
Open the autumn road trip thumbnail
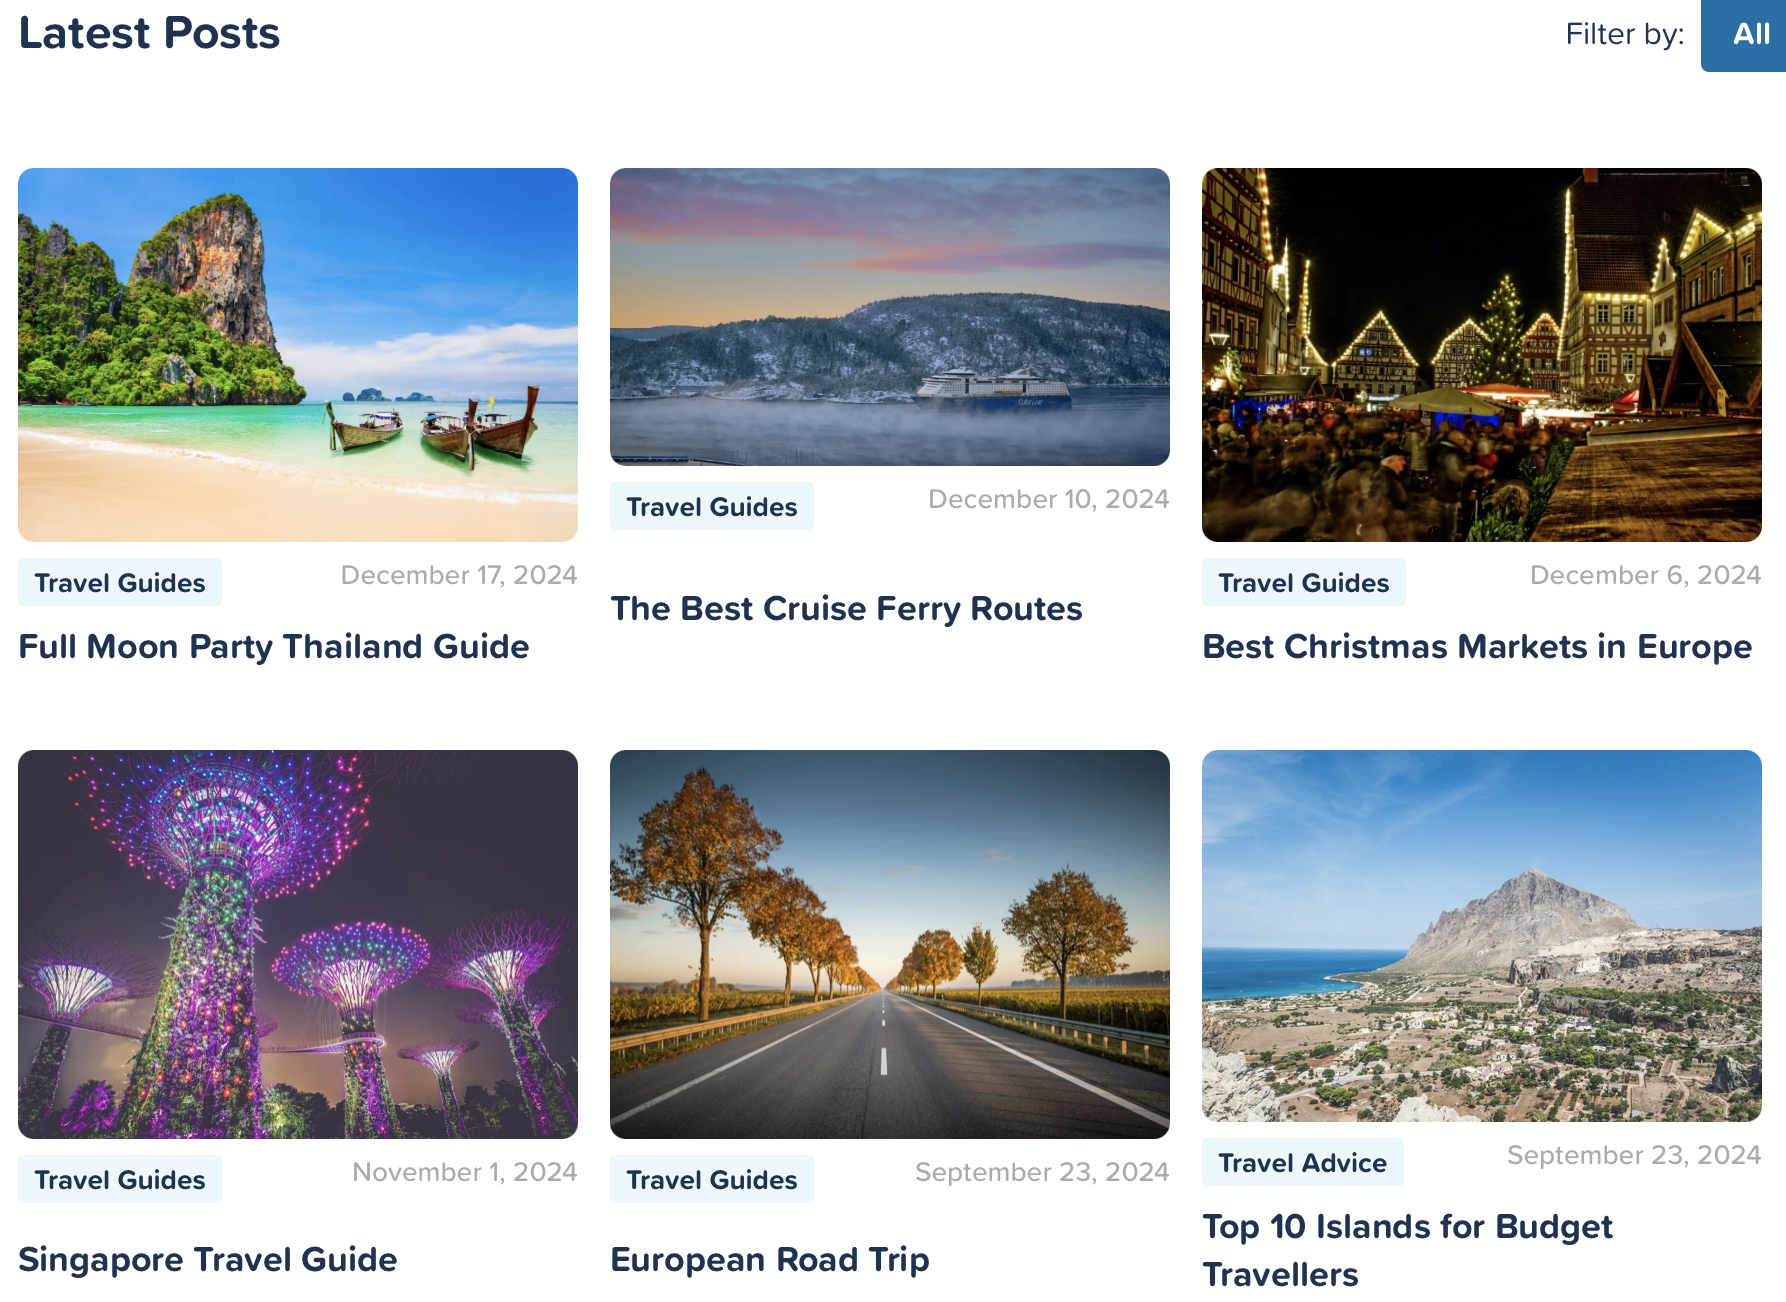[x=890, y=944]
